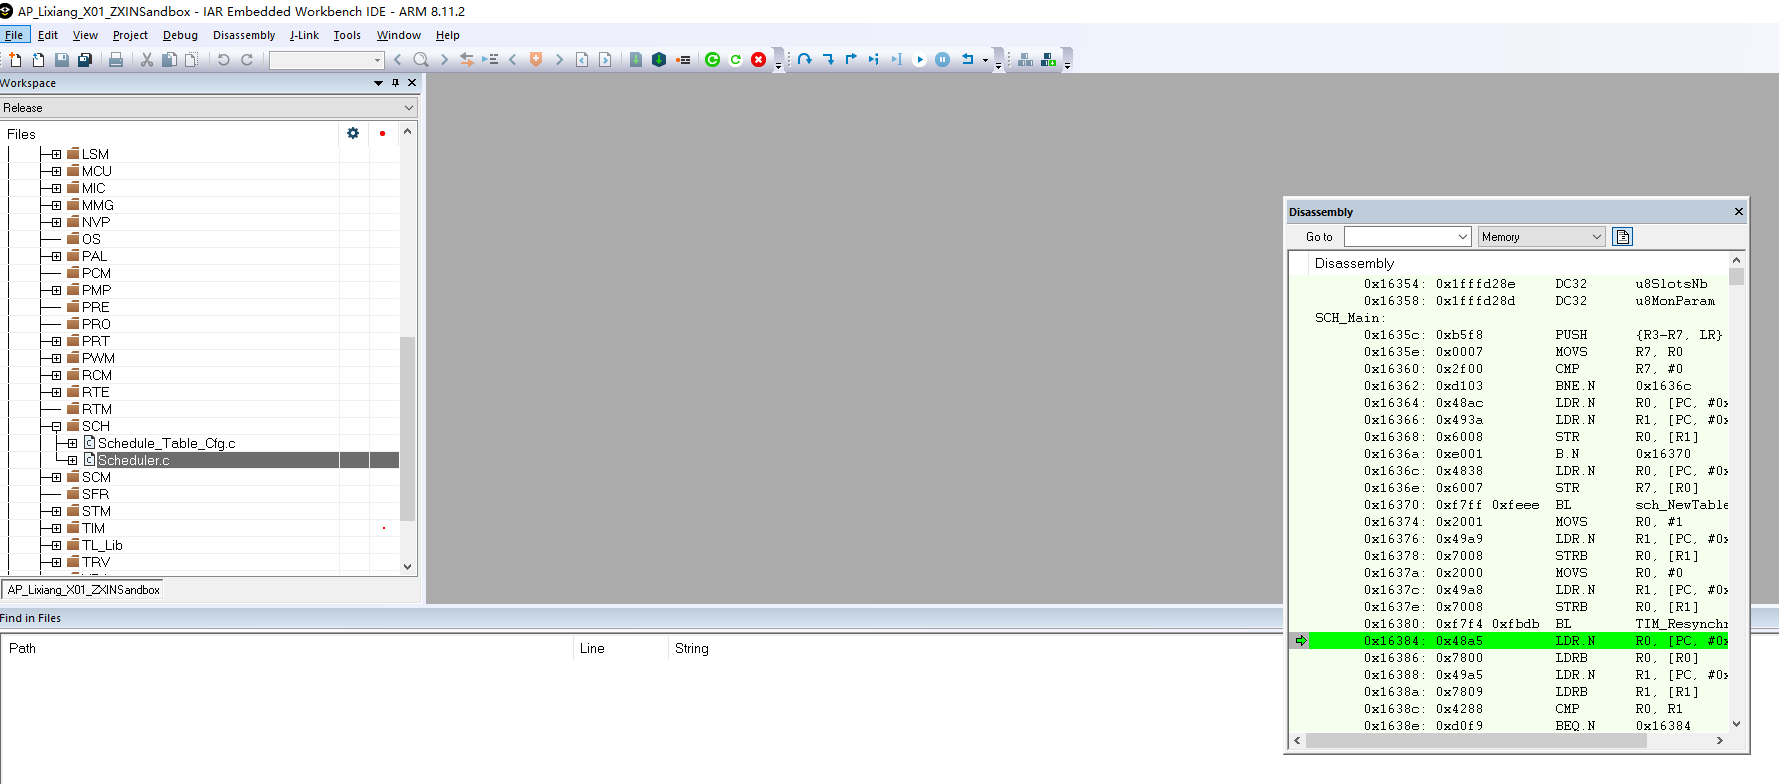This screenshot has height=784, width=1779.
Task: Click the red Stop Debugging icon
Action: point(759,60)
